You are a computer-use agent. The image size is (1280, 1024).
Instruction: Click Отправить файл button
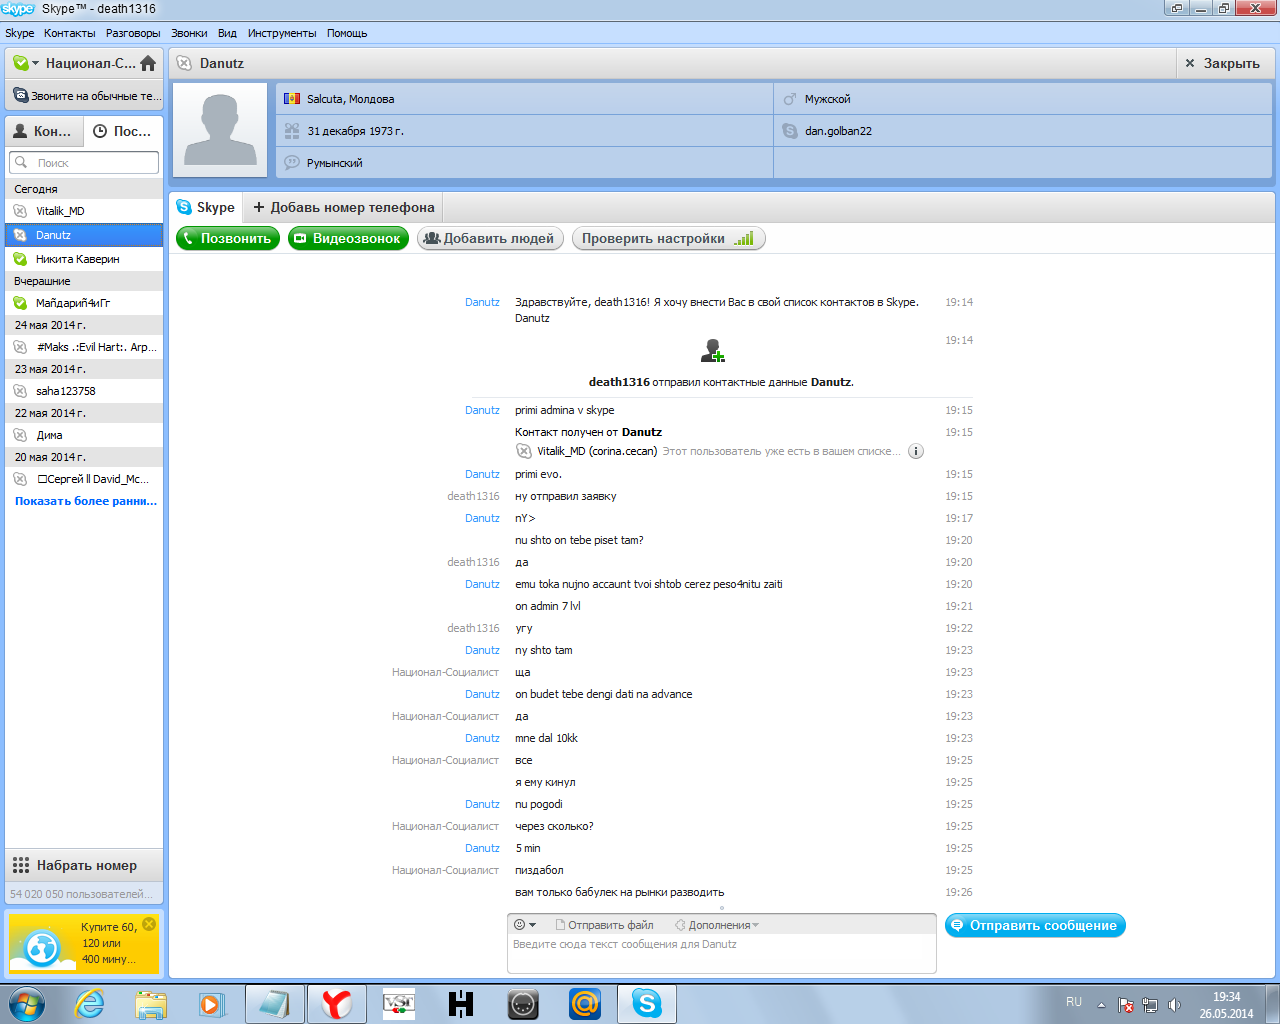coord(604,925)
